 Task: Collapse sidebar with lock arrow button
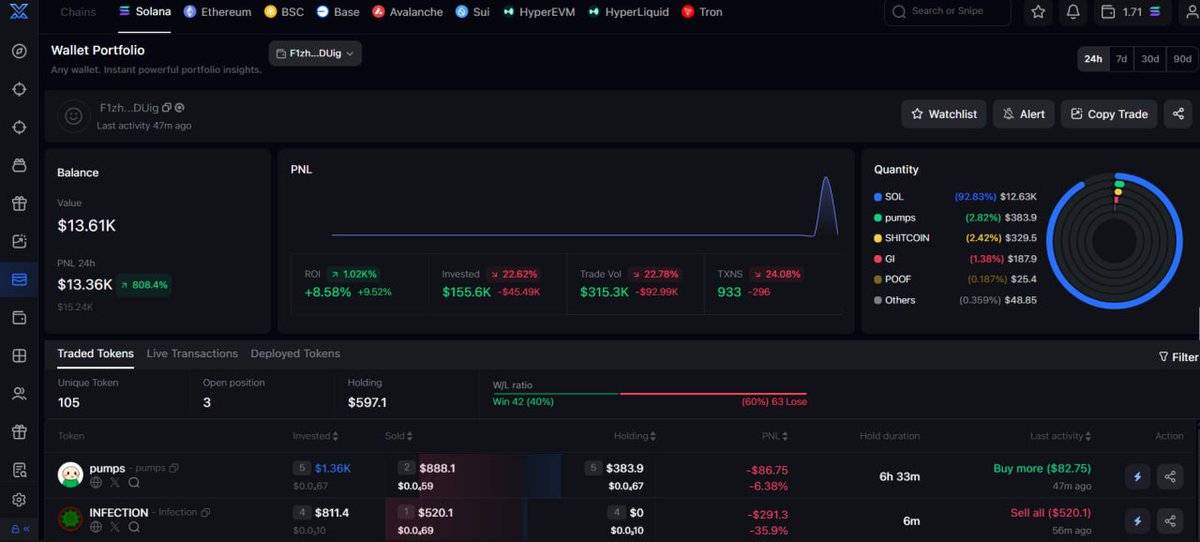tap(19, 529)
